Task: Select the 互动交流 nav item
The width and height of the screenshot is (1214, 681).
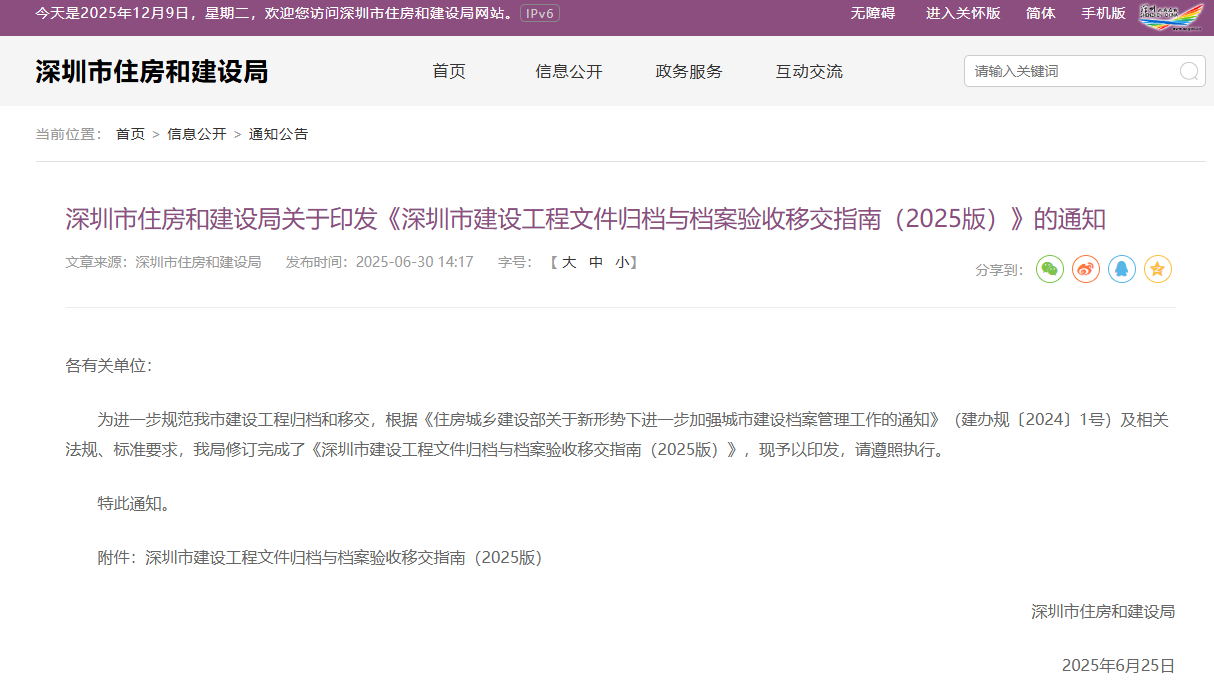Action: [x=808, y=71]
